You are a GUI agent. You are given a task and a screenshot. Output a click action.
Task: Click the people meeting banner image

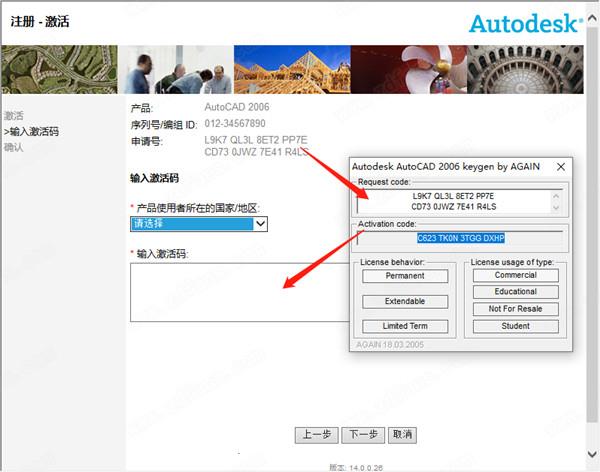(x=176, y=69)
